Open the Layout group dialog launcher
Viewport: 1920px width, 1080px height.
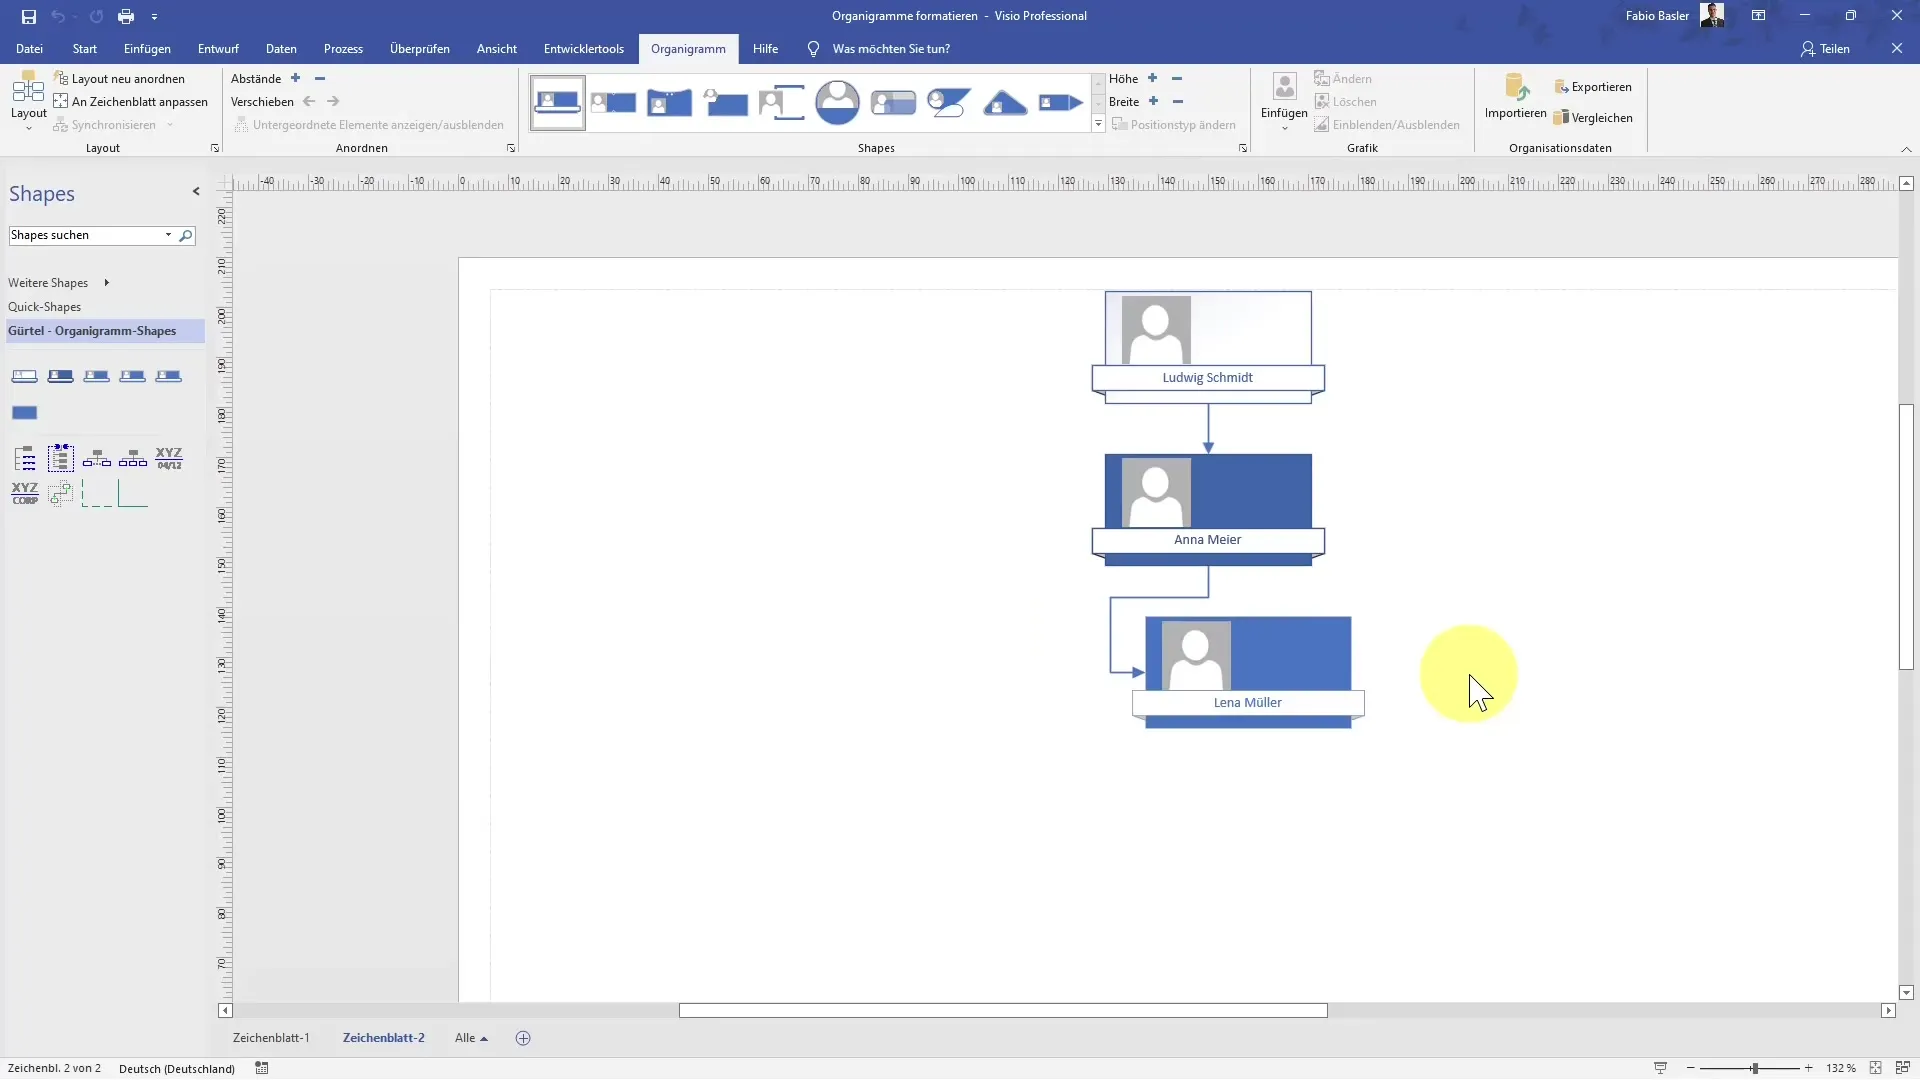(x=215, y=148)
